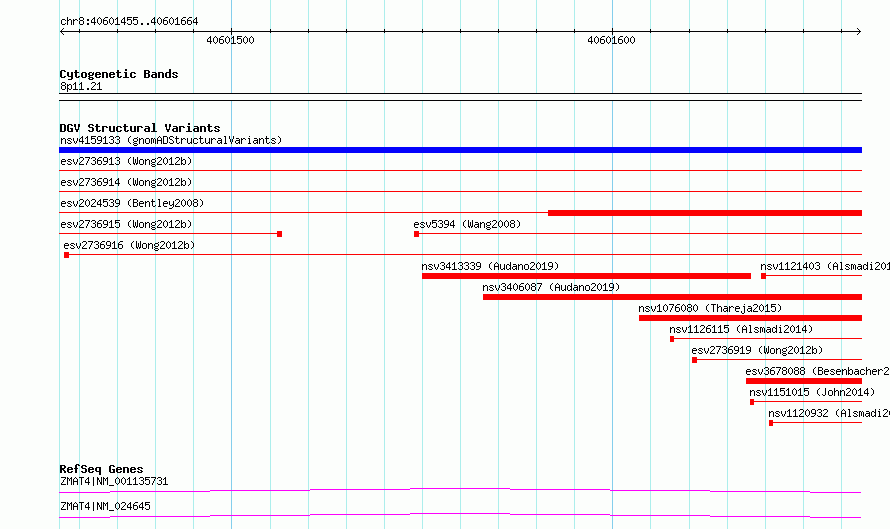Select the nsv4159133 (gnomADStructuralVariants) label
Image resolution: width=890 pixels, height=529 pixels.
171,140
